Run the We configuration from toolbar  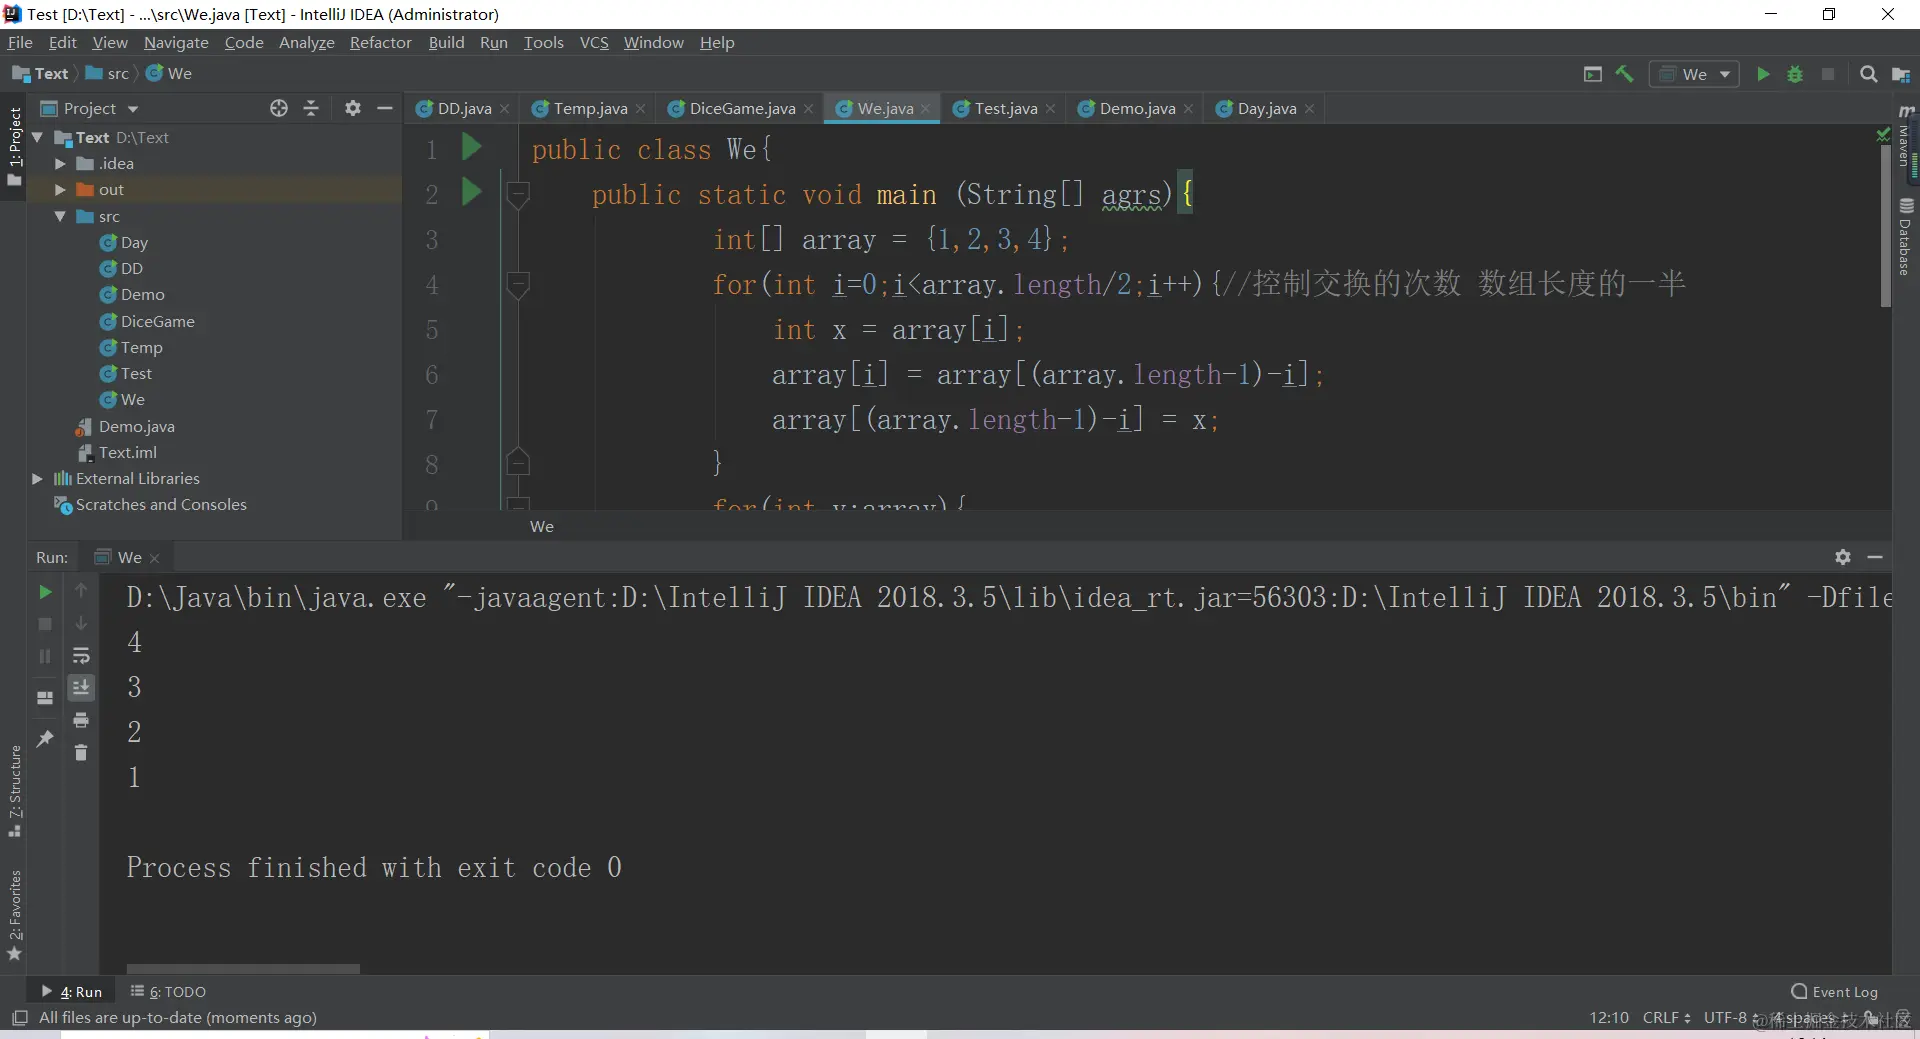1763,74
